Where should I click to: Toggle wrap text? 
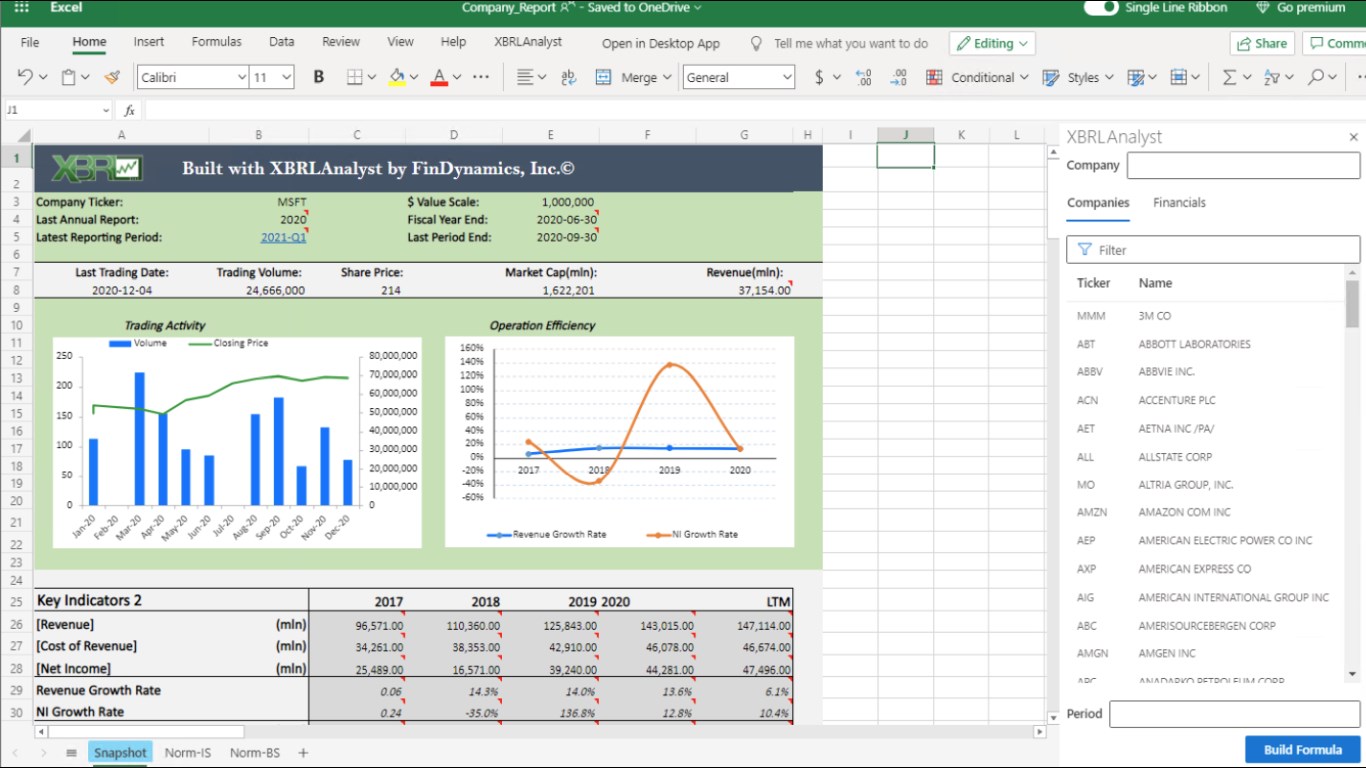click(x=569, y=77)
